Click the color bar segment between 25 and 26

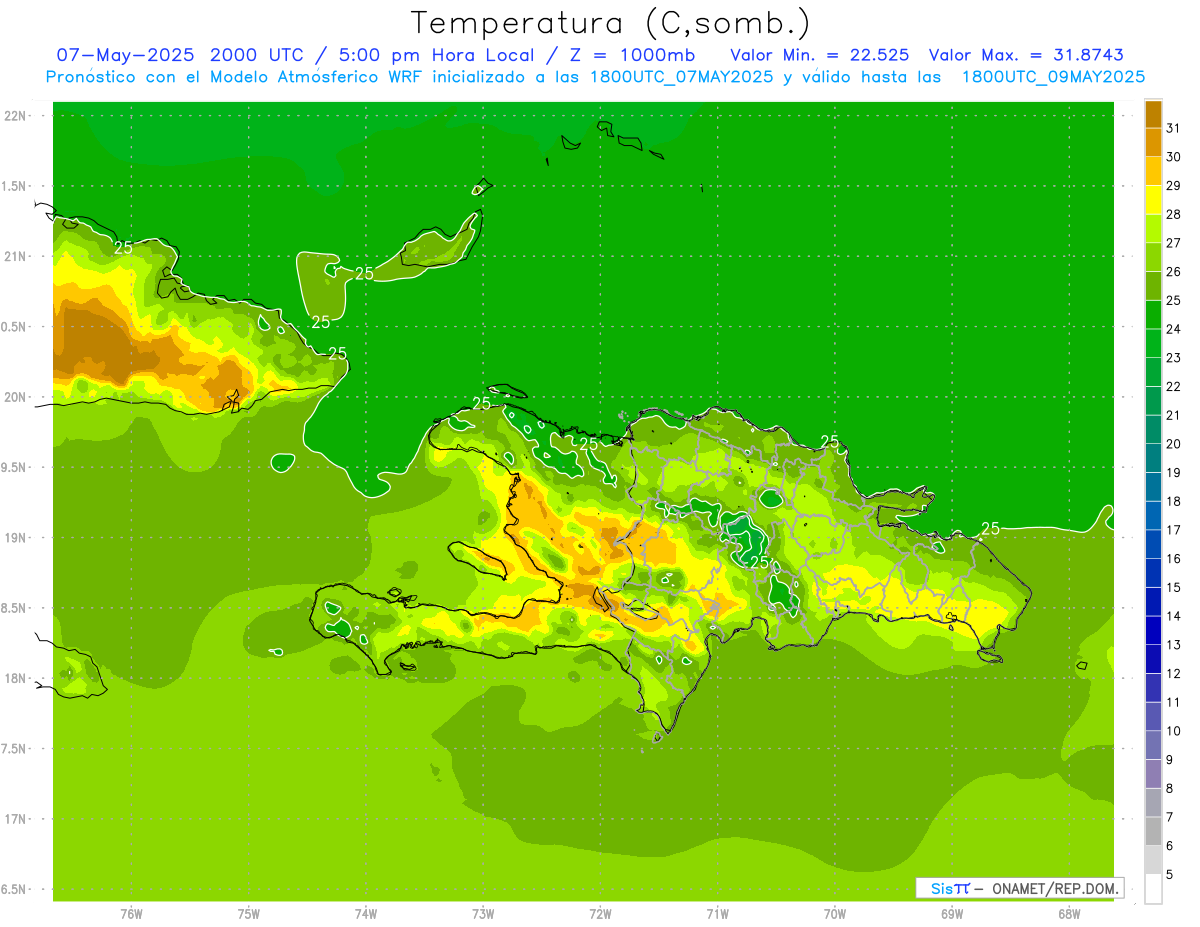pos(1153,285)
